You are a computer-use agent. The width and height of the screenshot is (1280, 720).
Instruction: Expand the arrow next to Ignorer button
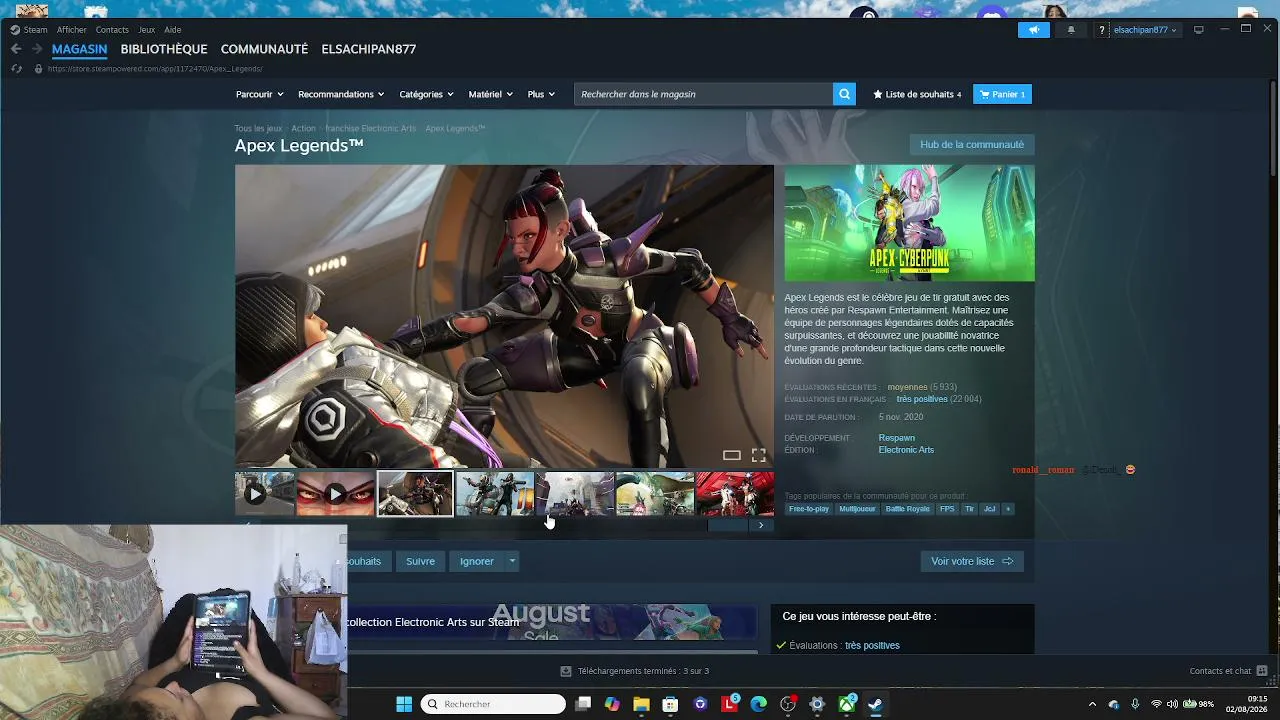pos(512,561)
